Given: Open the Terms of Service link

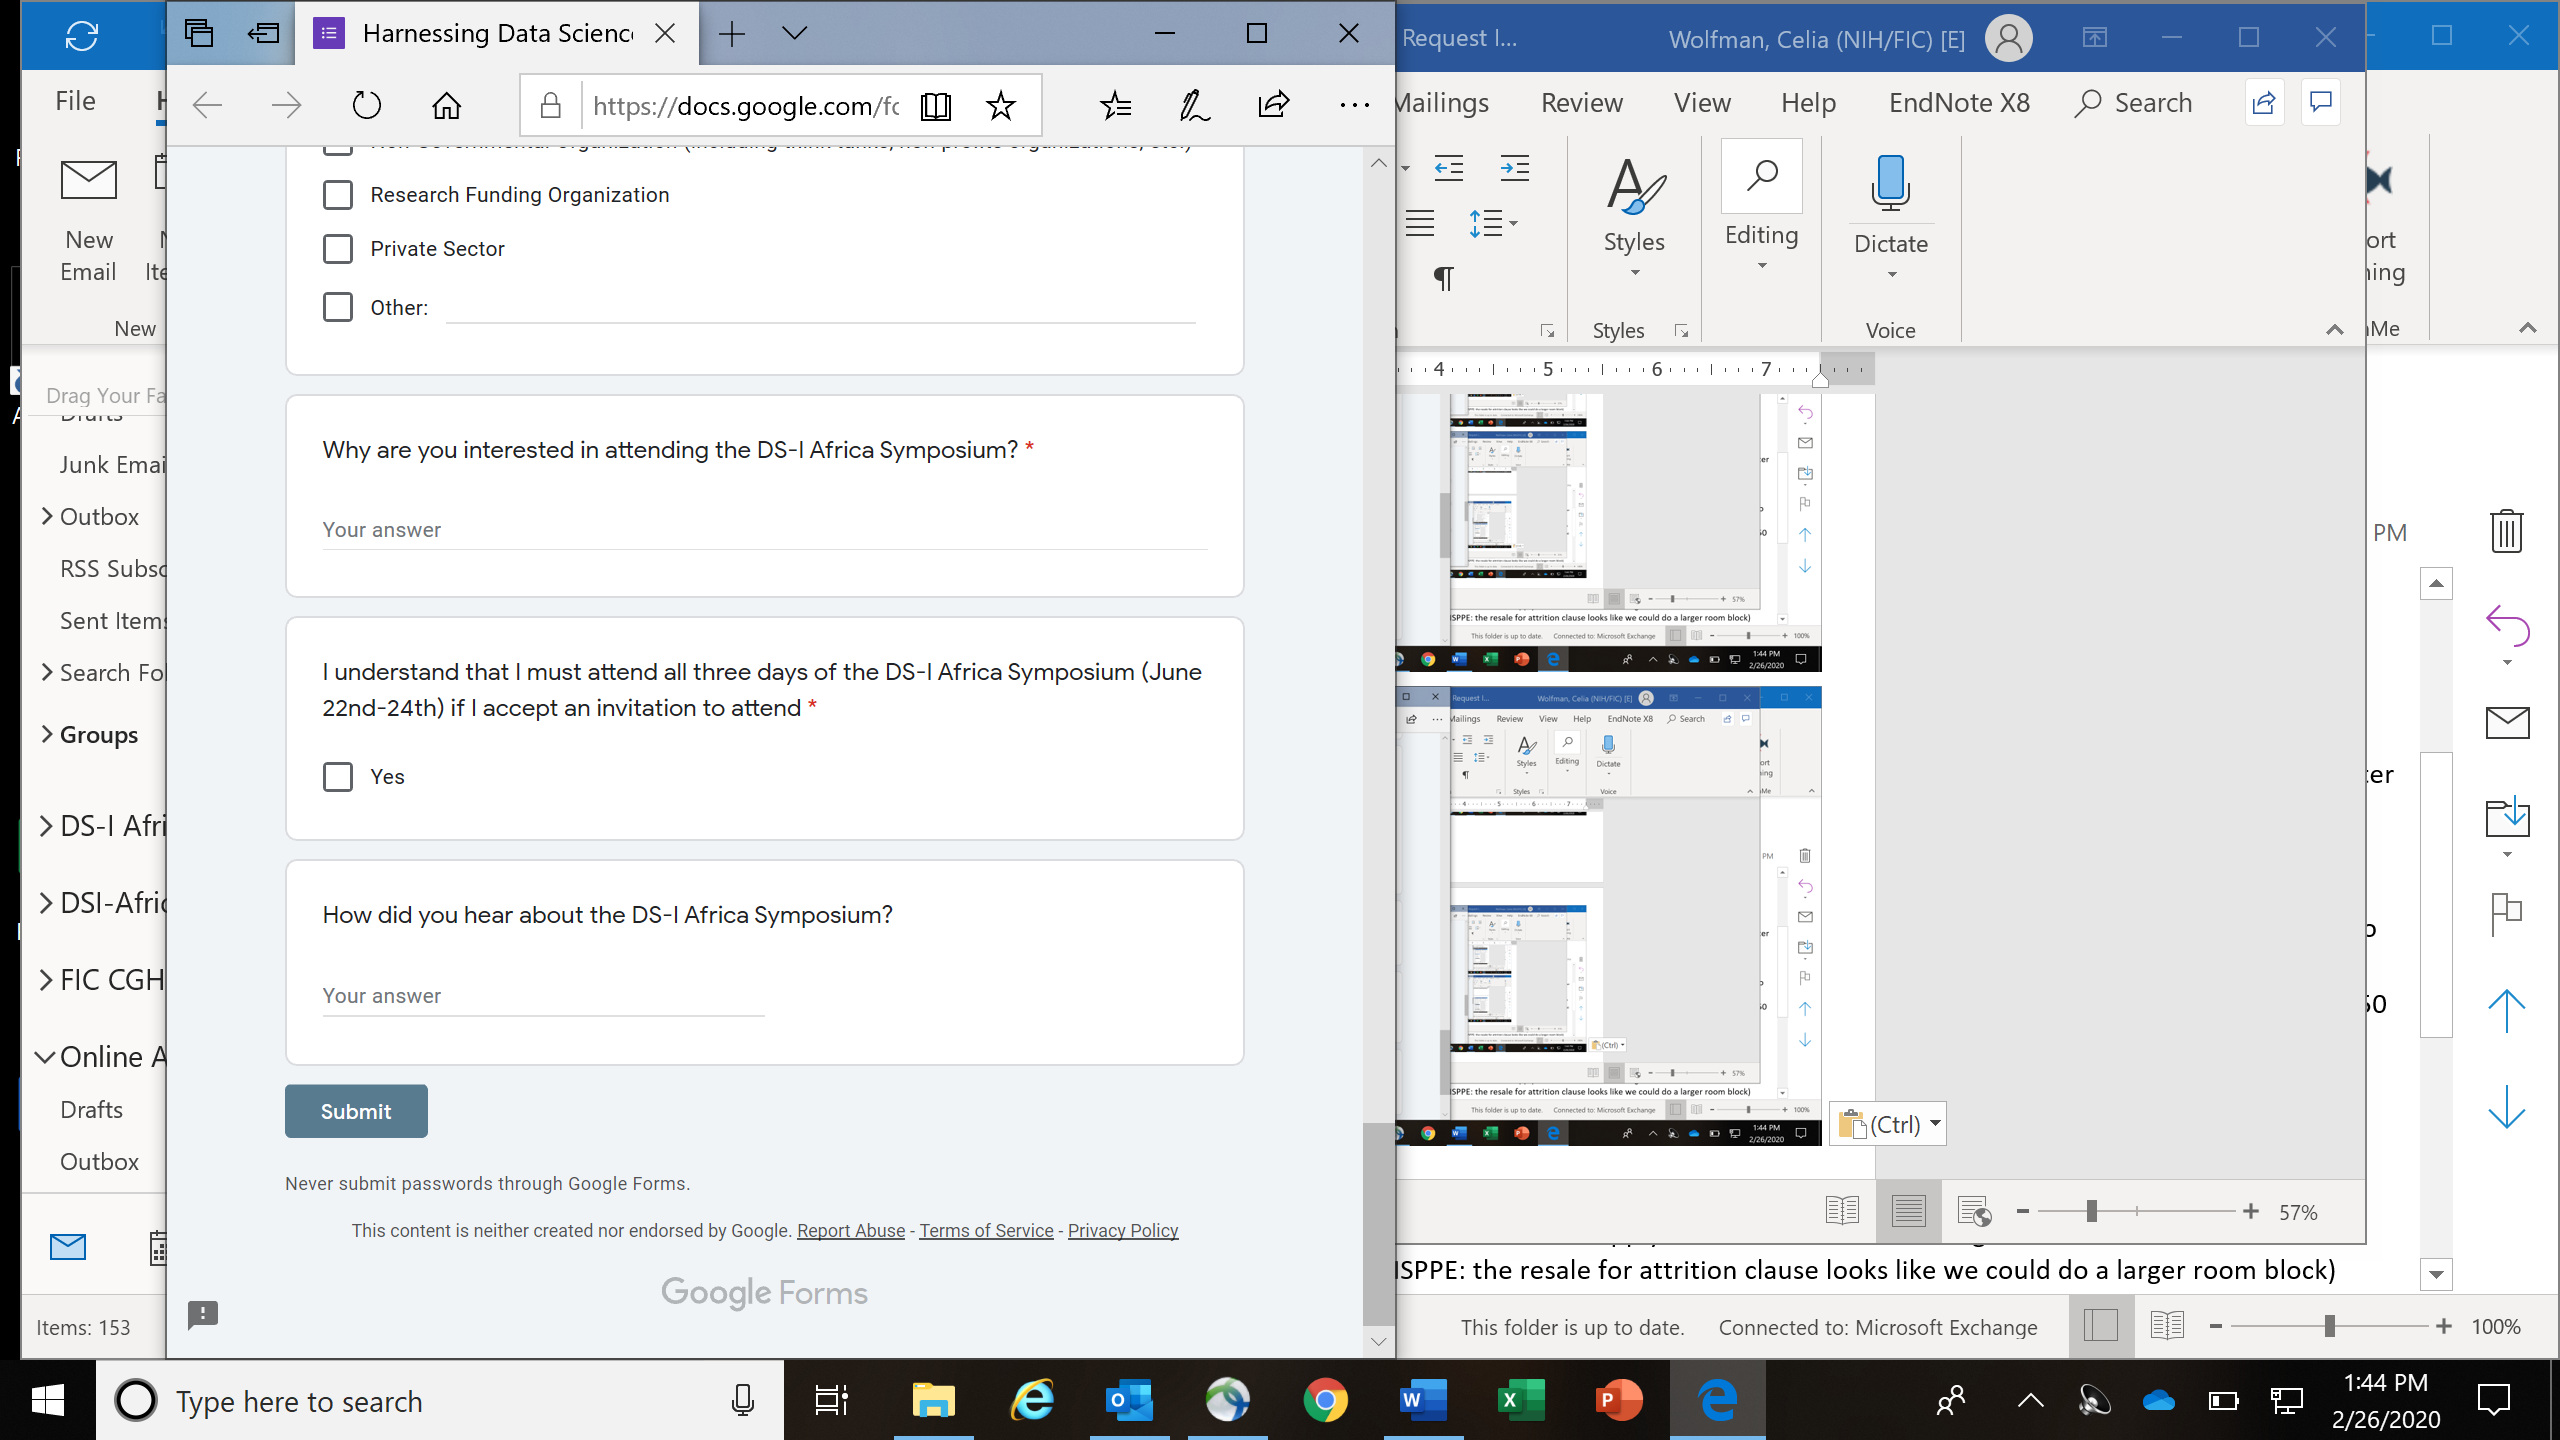Looking at the screenshot, I should click(x=986, y=1231).
